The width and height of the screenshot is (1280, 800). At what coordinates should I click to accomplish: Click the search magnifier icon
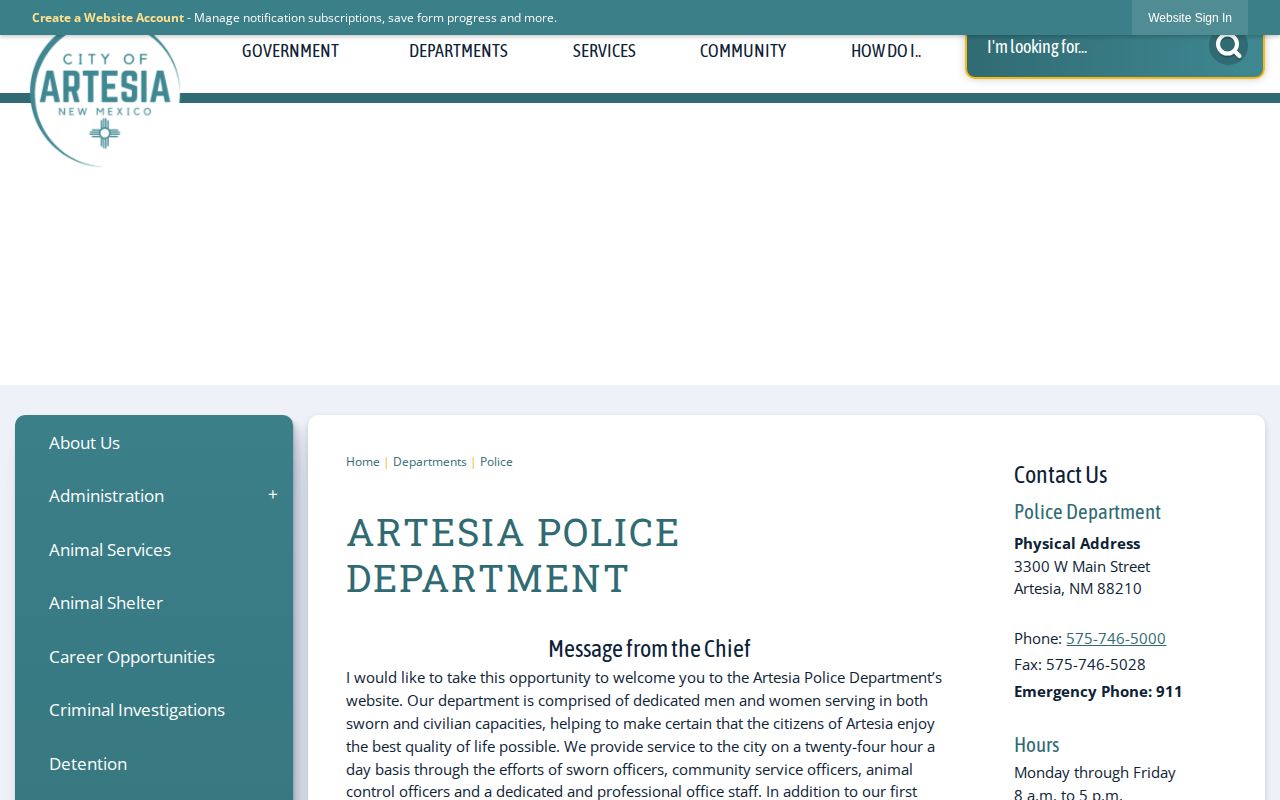[x=1228, y=46]
